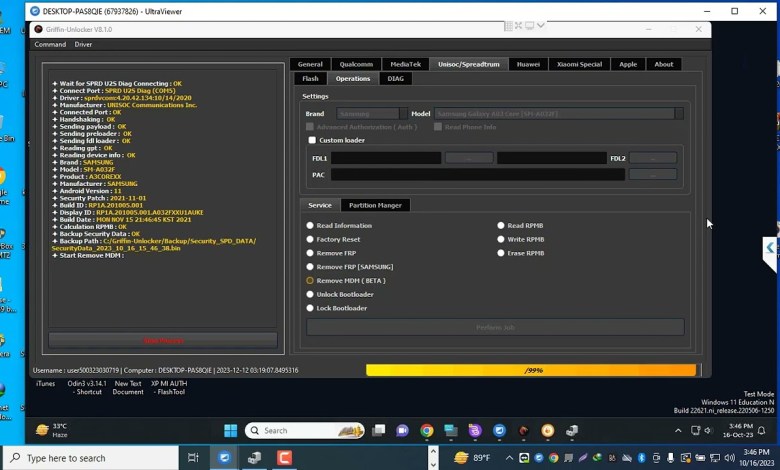Image resolution: width=780 pixels, height=470 pixels.
Task: Open the About tab
Action: [664, 64]
